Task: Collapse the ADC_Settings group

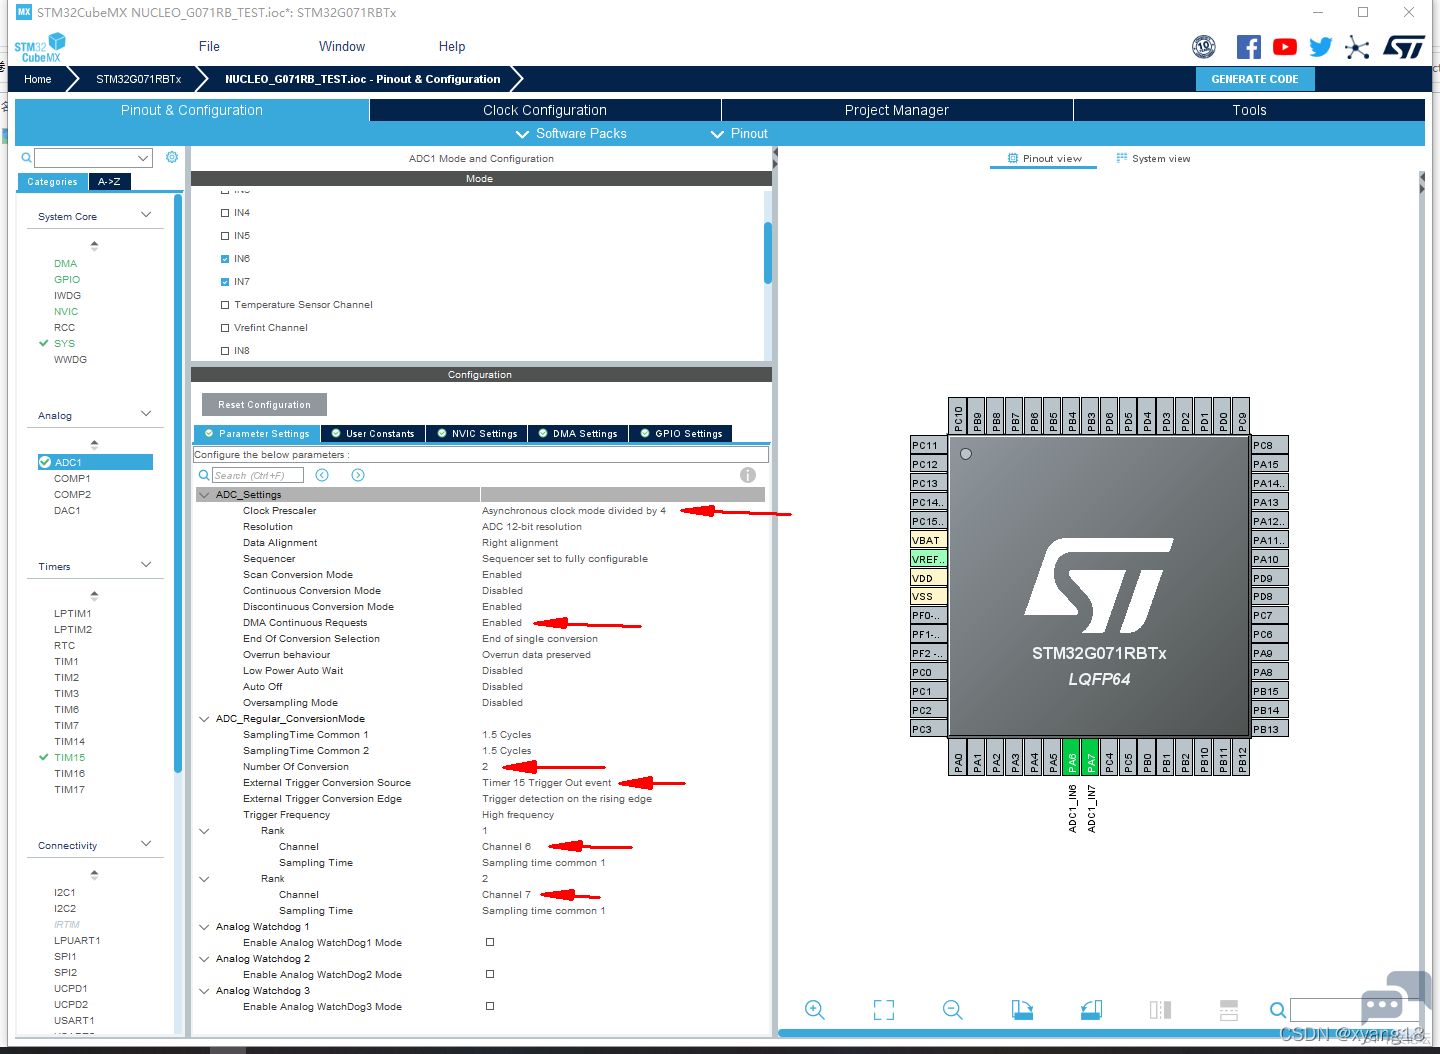Action: coord(204,494)
